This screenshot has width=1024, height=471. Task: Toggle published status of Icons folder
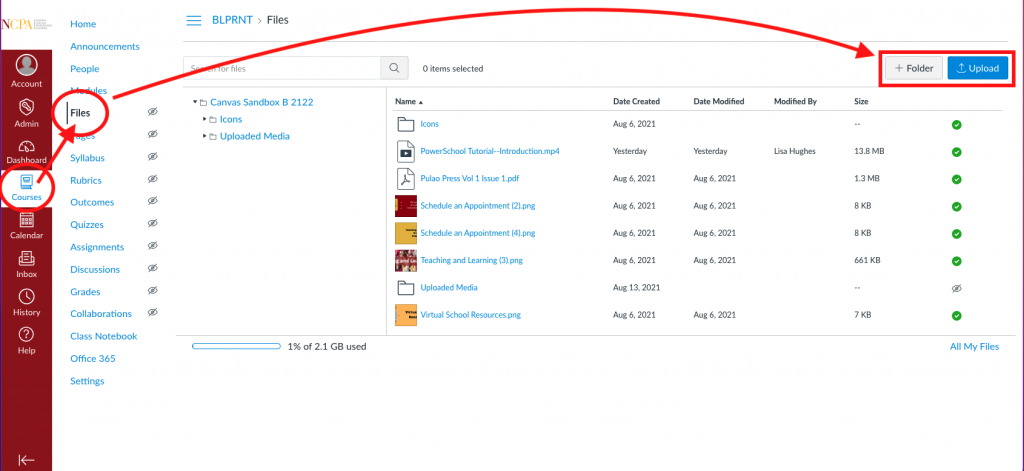pyautogui.click(x=956, y=124)
